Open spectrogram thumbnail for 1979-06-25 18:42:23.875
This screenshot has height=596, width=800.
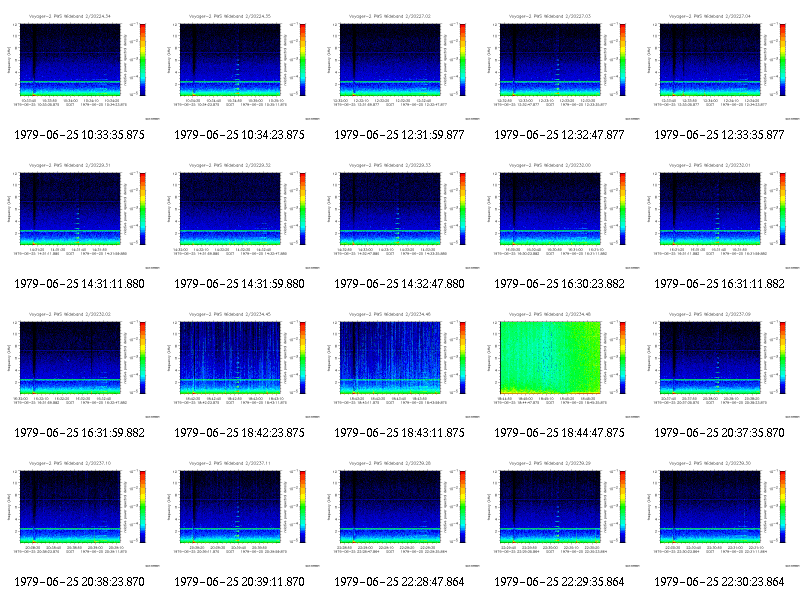(240, 364)
